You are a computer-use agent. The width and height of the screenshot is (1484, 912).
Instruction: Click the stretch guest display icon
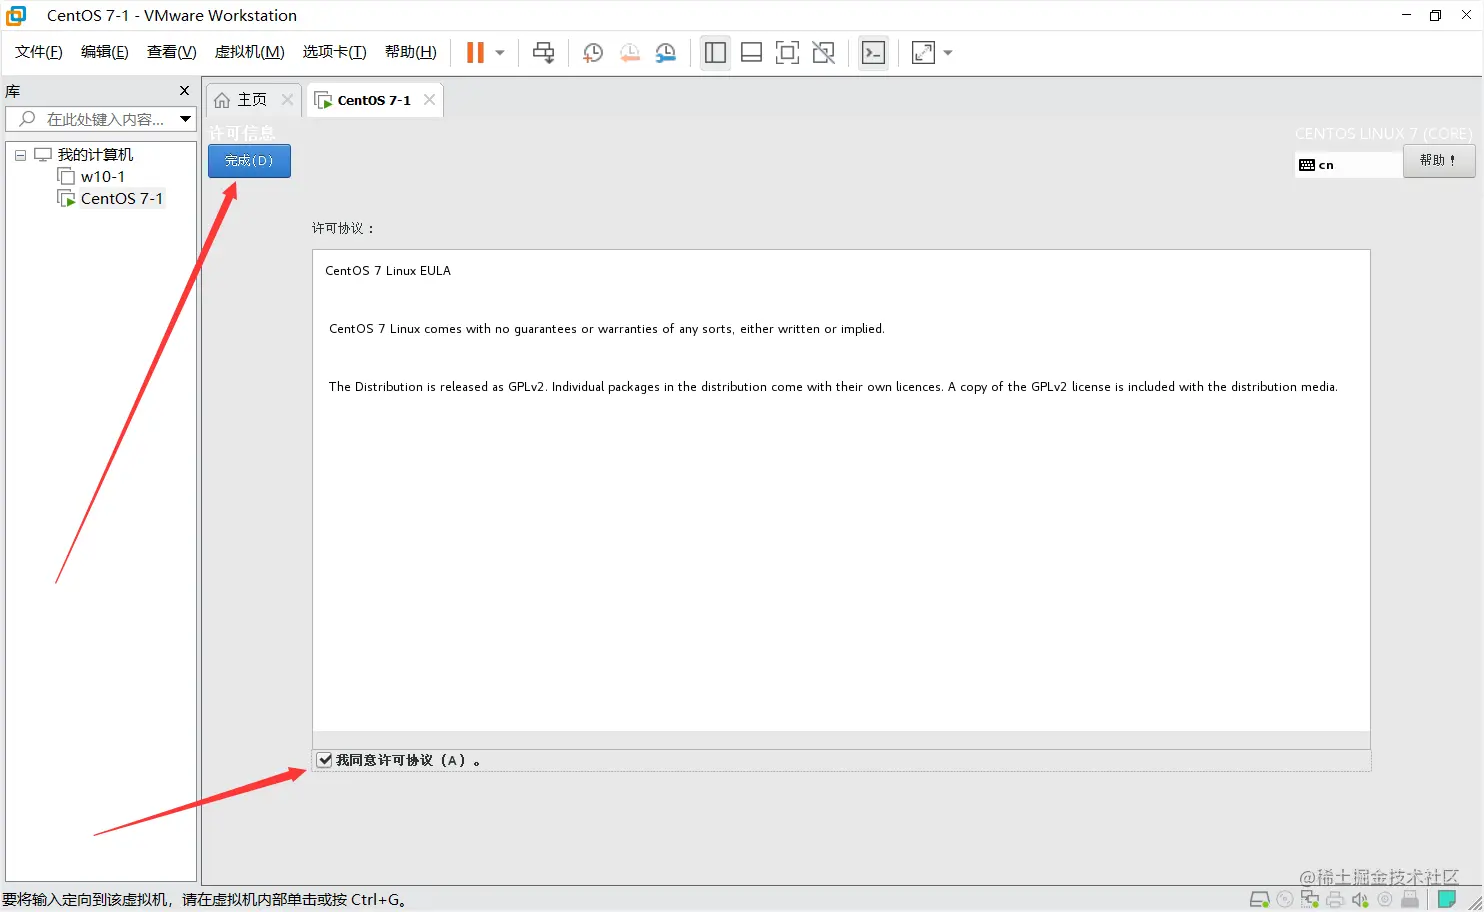click(x=923, y=53)
